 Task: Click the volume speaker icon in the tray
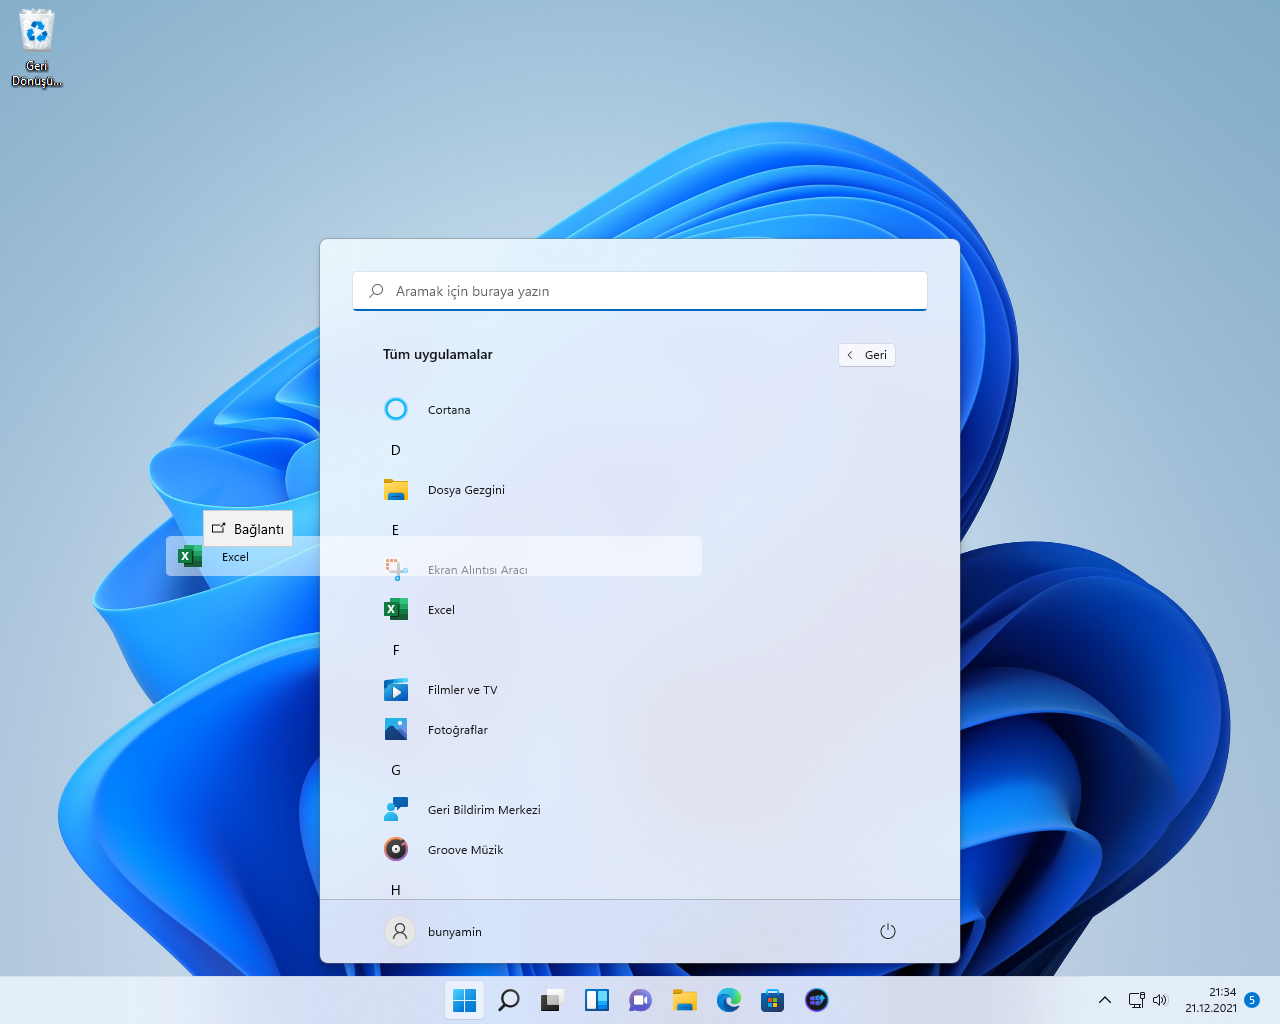pyautogui.click(x=1160, y=1000)
